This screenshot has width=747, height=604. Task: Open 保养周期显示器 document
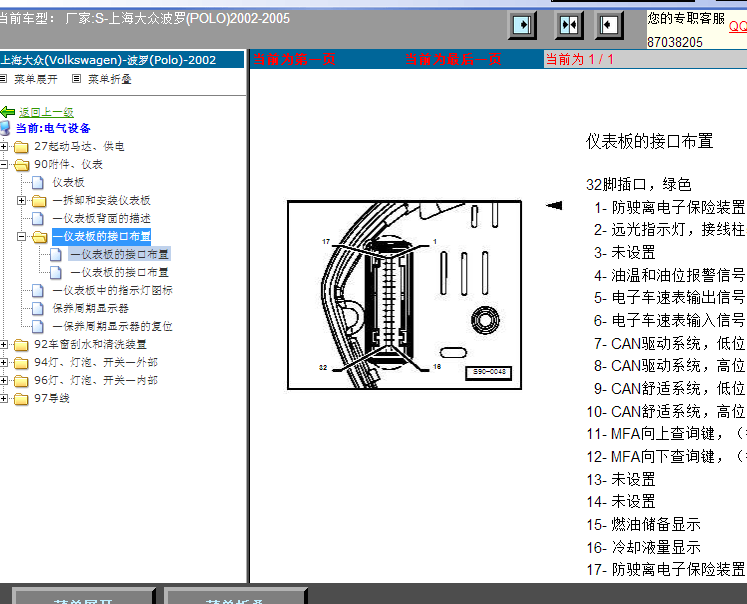pos(91,309)
